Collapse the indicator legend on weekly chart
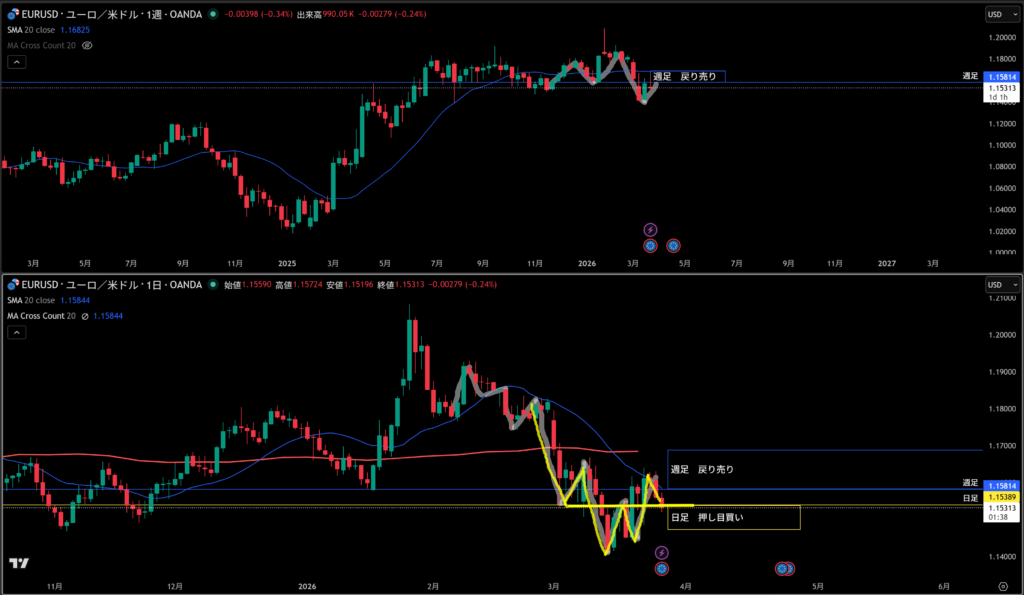Image resolution: width=1024 pixels, height=595 pixels. pos(15,60)
